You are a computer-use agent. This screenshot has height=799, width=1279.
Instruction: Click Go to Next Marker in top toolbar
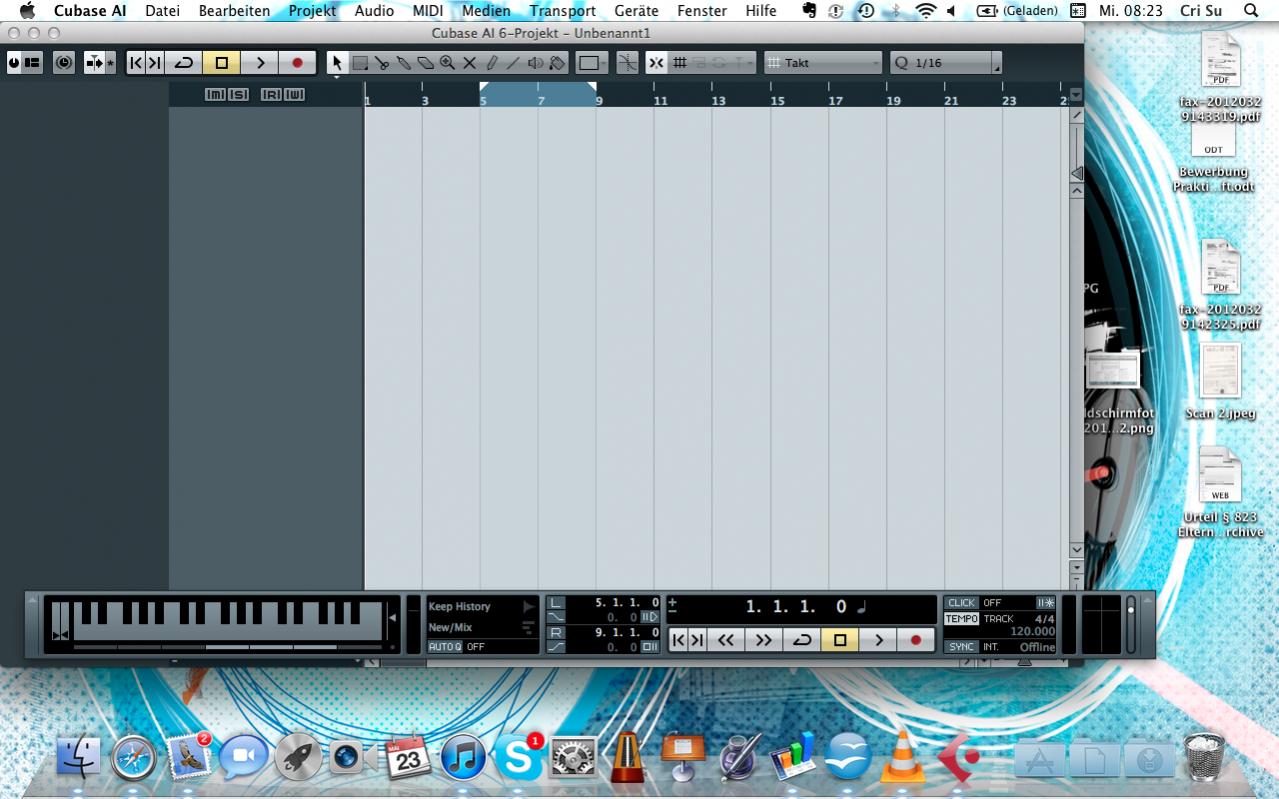click(154, 63)
